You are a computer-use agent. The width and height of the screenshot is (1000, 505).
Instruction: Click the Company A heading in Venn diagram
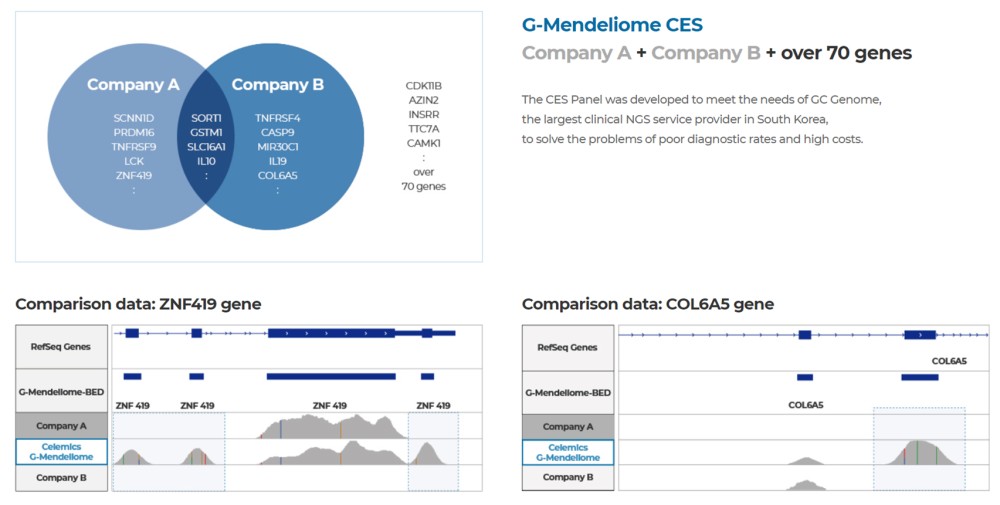pyautogui.click(x=133, y=85)
